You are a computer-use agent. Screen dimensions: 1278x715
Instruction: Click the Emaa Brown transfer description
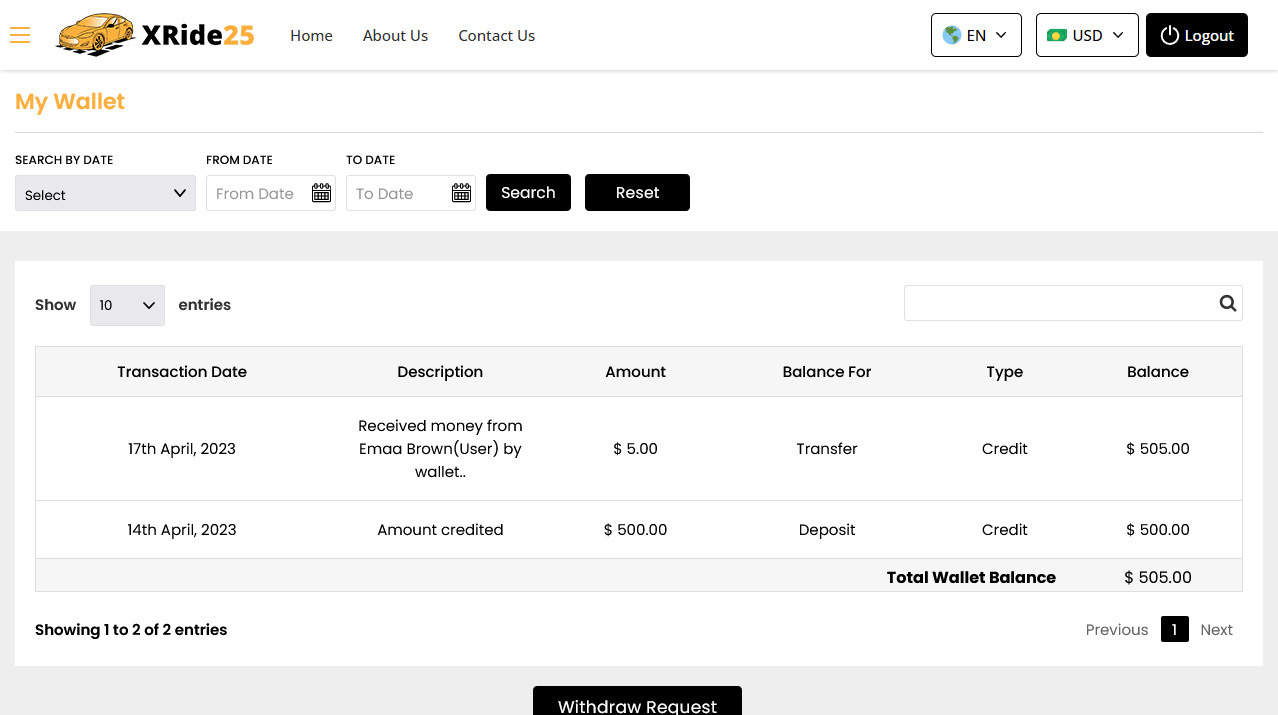[x=440, y=448]
